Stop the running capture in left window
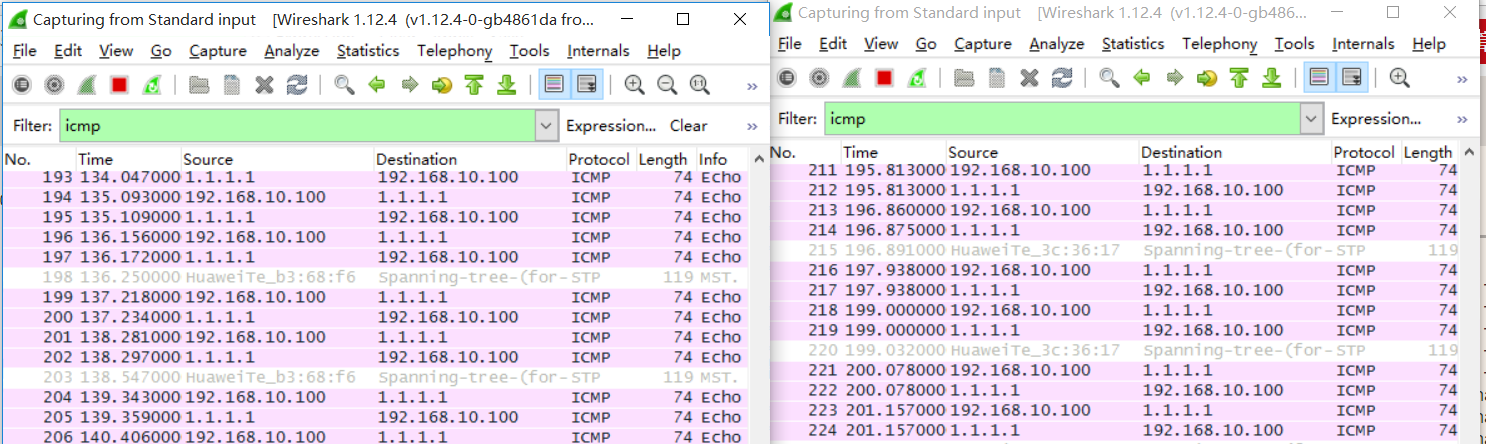 click(120, 86)
